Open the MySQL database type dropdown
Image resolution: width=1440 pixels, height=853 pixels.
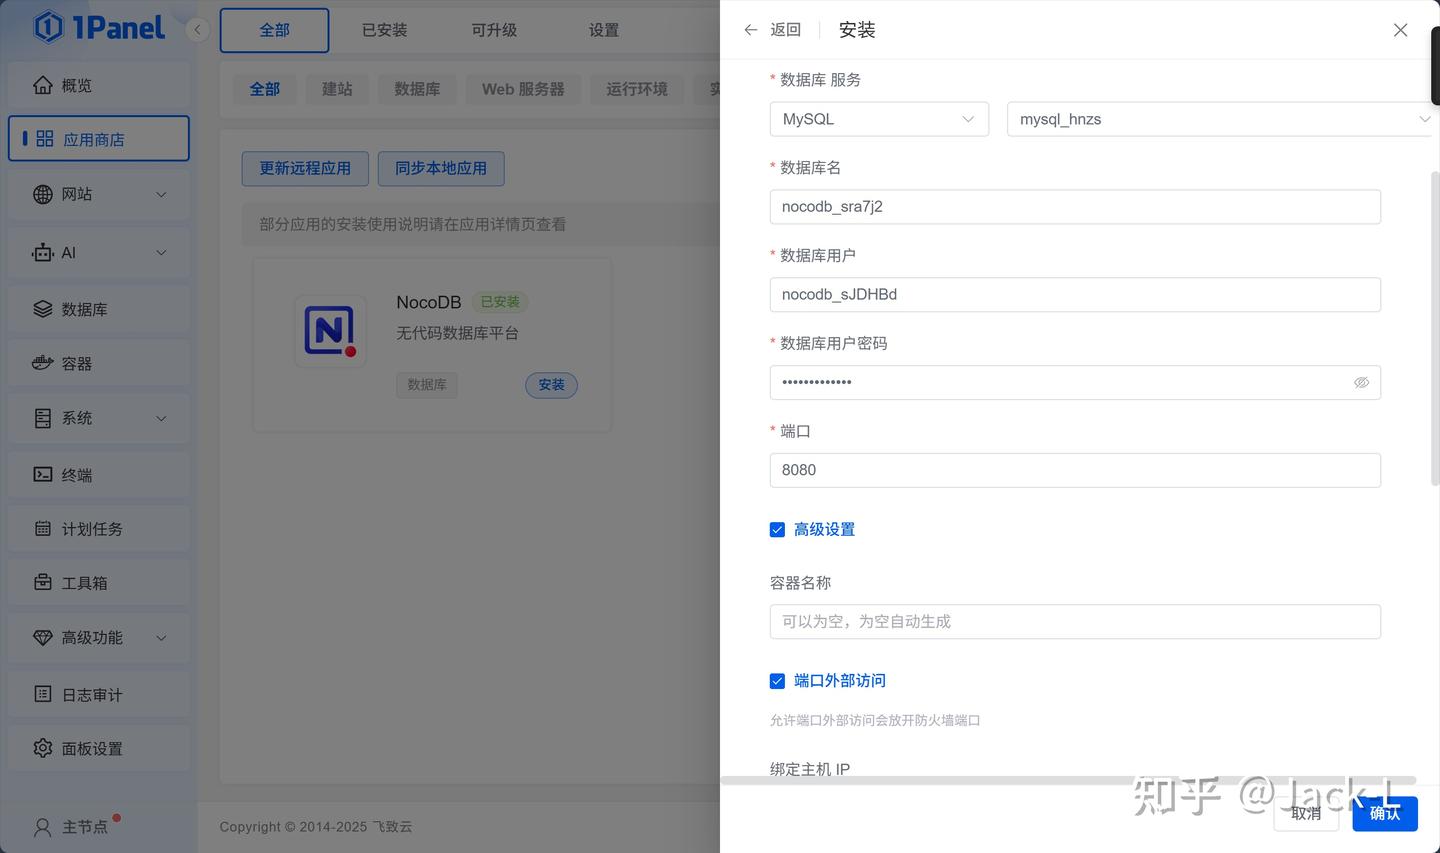pyautogui.click(x=878, y=119)
